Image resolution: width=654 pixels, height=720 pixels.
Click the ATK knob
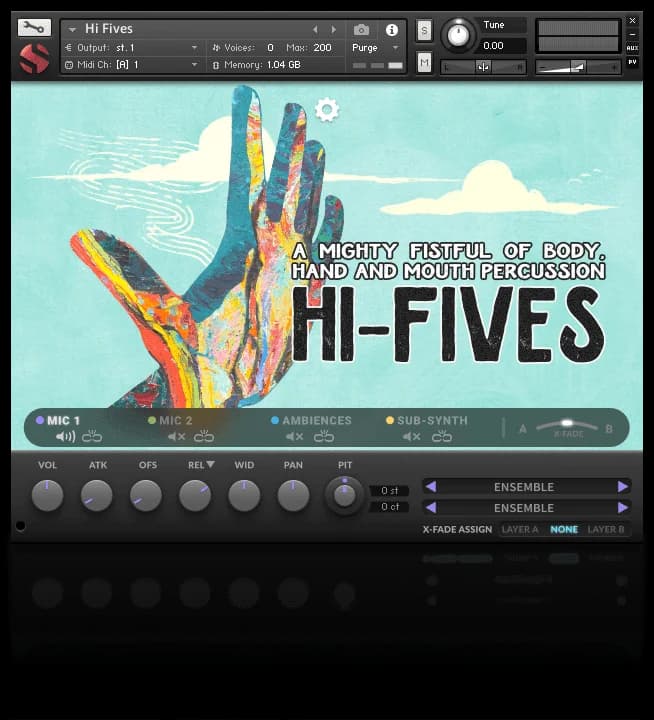pos(96,495)
